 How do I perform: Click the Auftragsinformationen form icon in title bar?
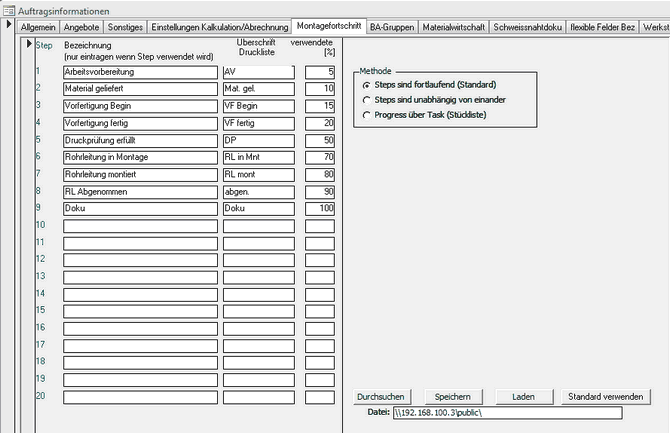pyautogui.click(x=9, y=9)
